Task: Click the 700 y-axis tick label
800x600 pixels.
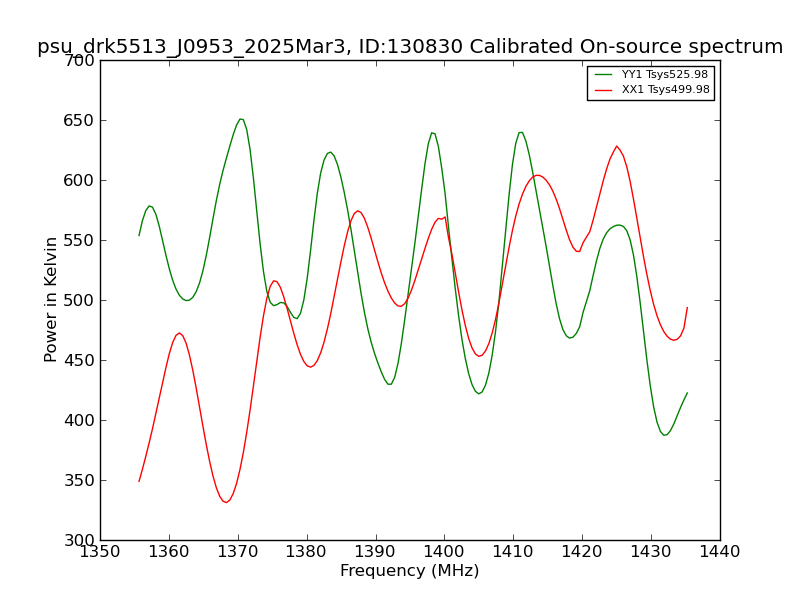Action: tap(79, 61)
